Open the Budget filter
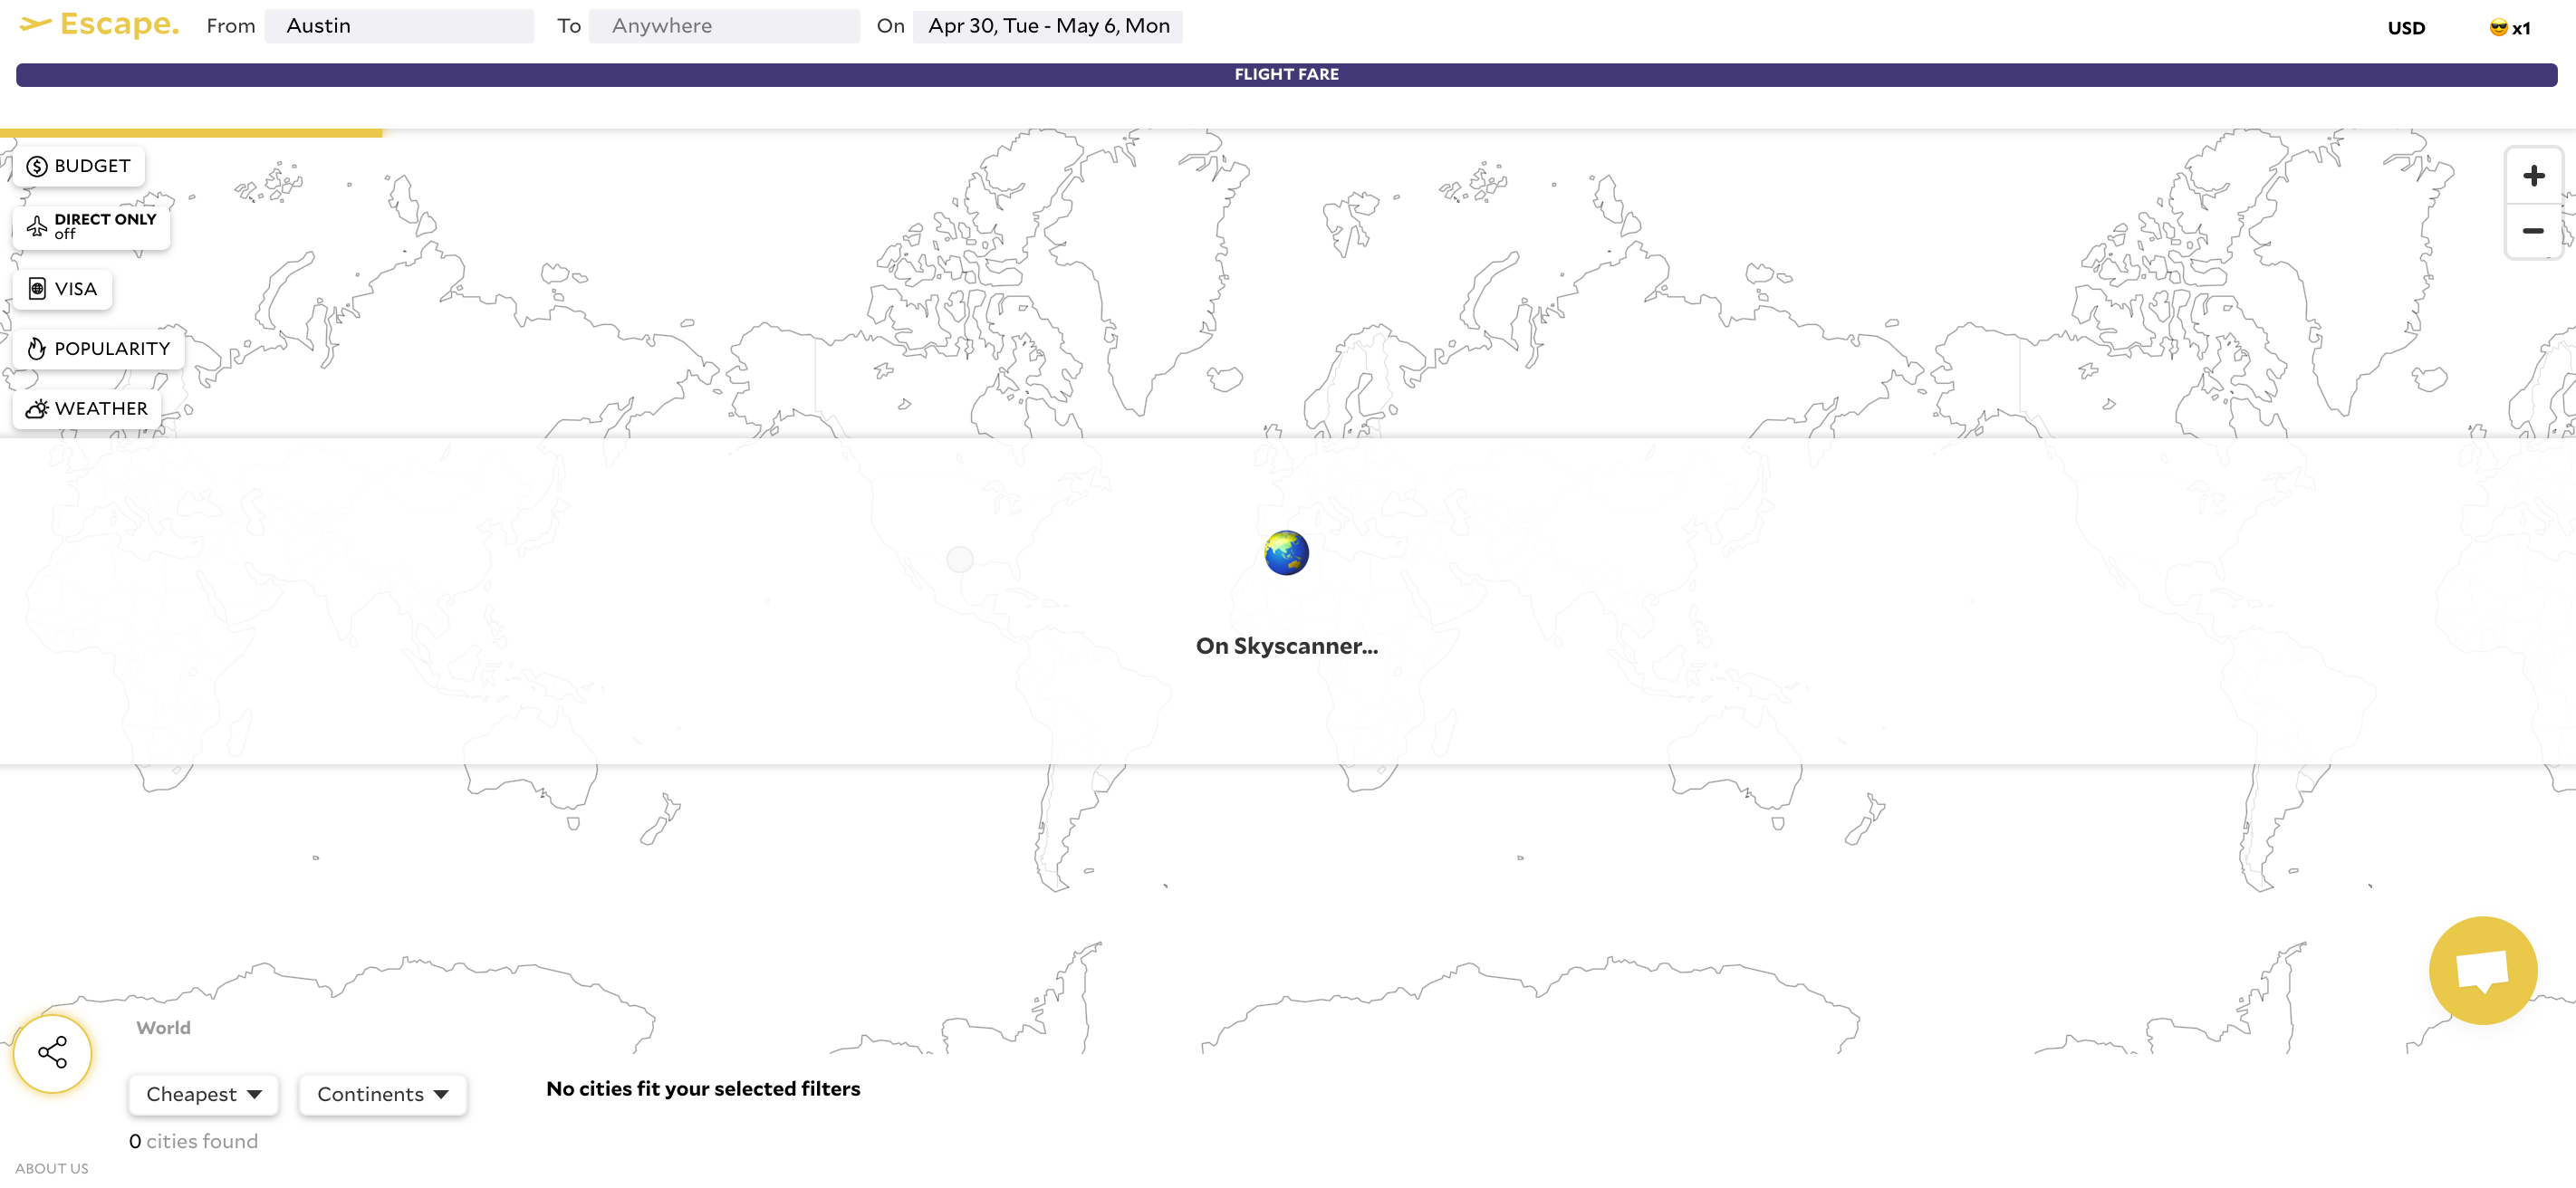 pos(79,166)
